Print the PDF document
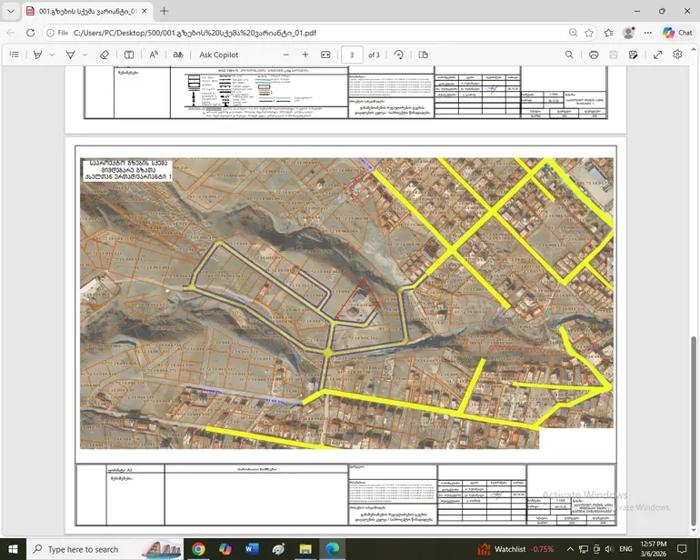Image resolution: width=700 pixels, height=560 pixels. coord(593,54)
